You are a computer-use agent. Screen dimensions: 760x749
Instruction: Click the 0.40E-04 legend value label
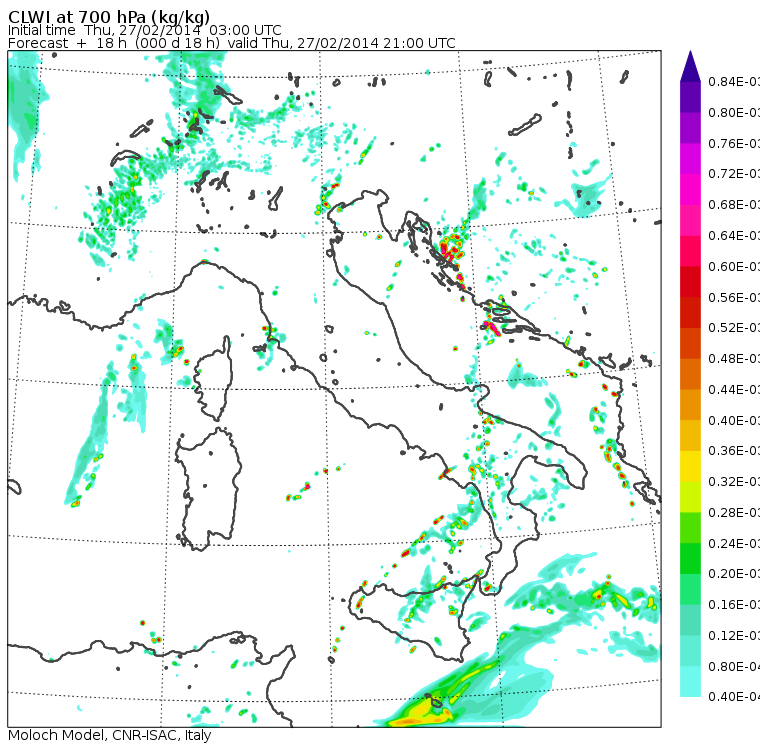734,697
